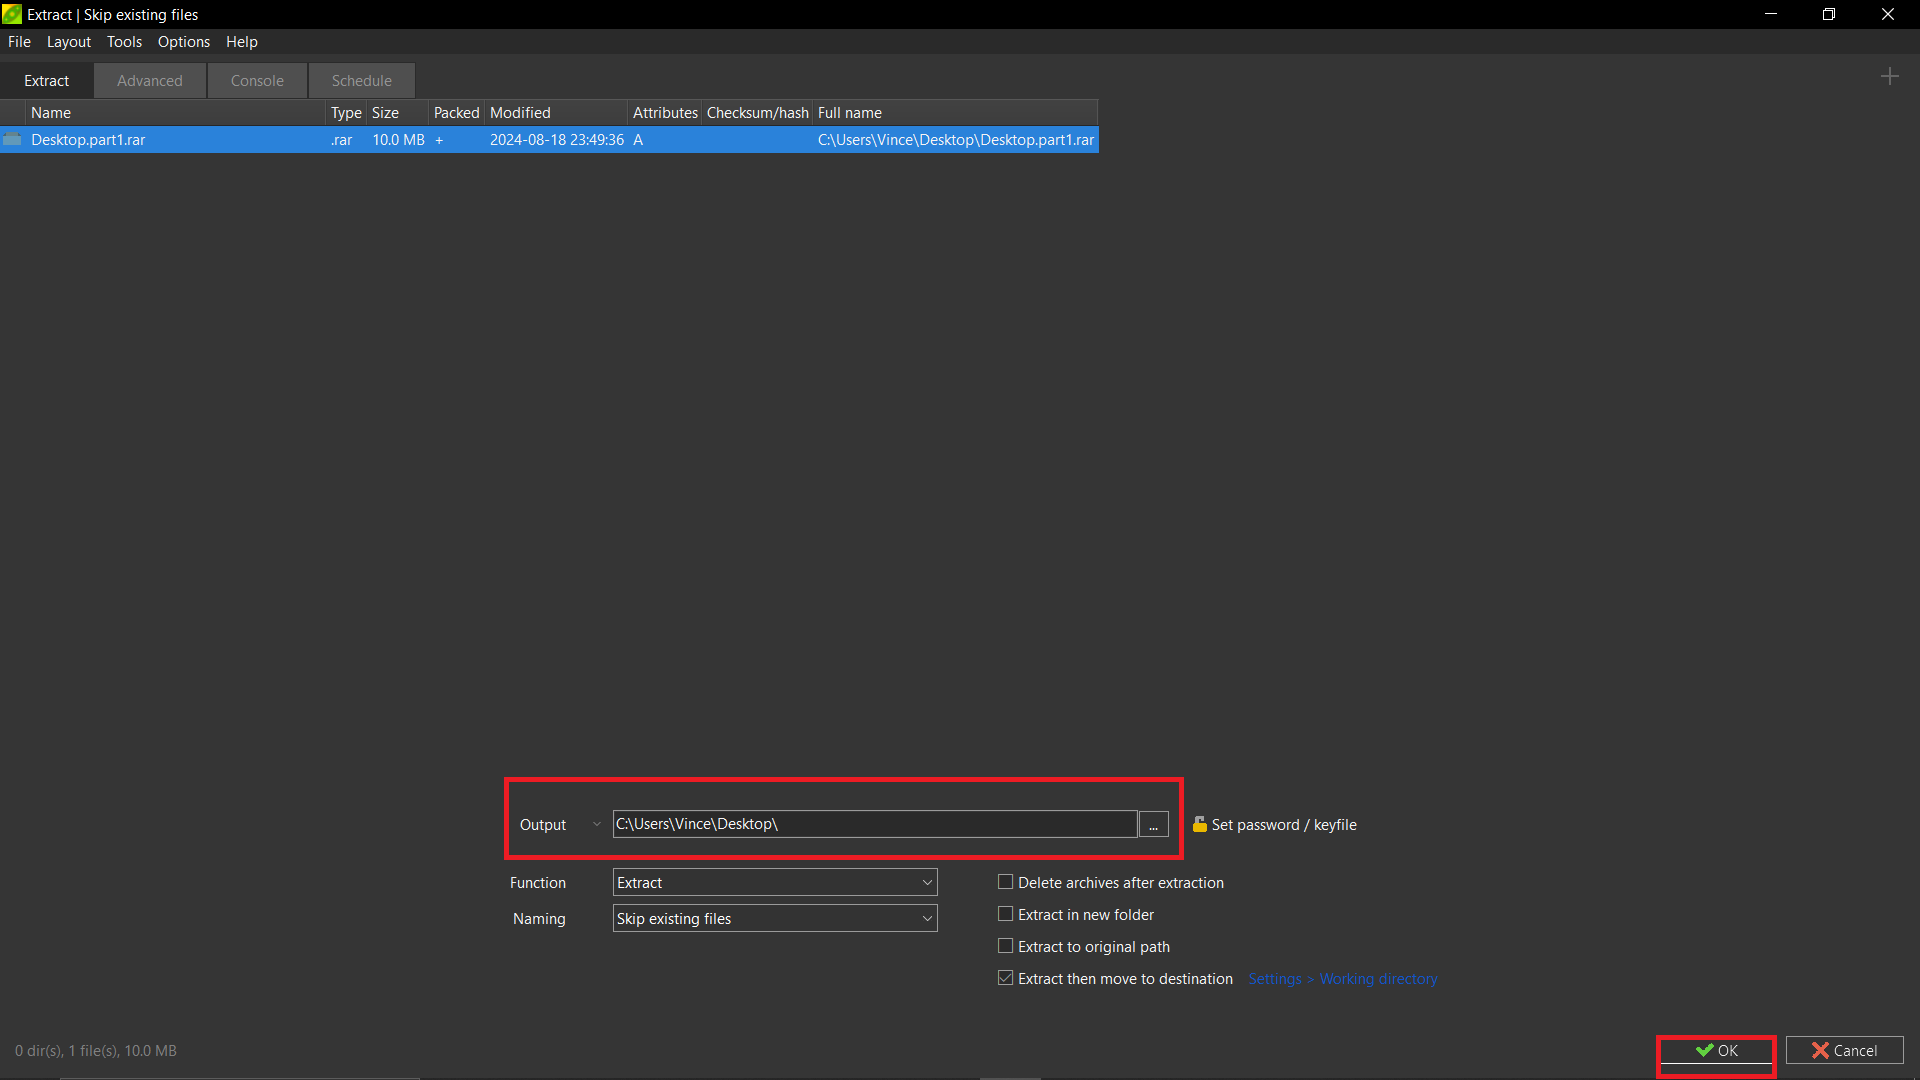Click the plus icon to add files
1920x1080 pixels.
[1889, 77]
